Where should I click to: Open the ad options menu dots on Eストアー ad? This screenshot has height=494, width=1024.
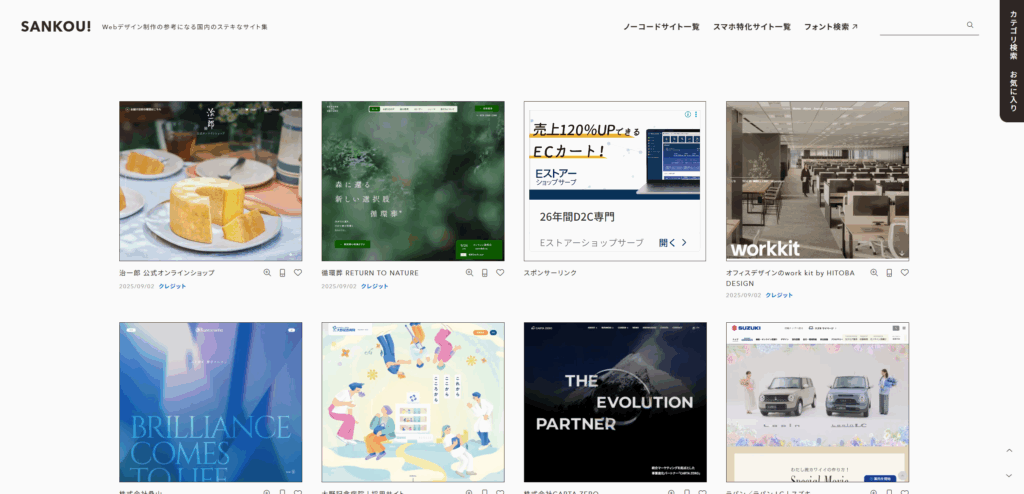(x=696, y=114)
